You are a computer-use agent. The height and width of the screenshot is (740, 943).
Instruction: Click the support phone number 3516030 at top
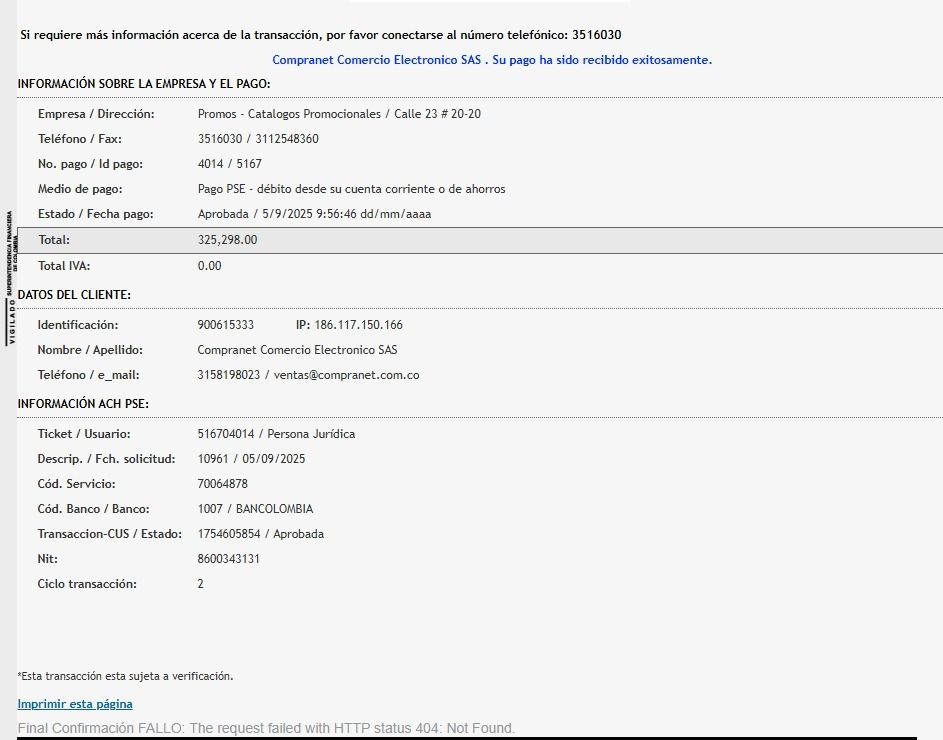(597, 35)
